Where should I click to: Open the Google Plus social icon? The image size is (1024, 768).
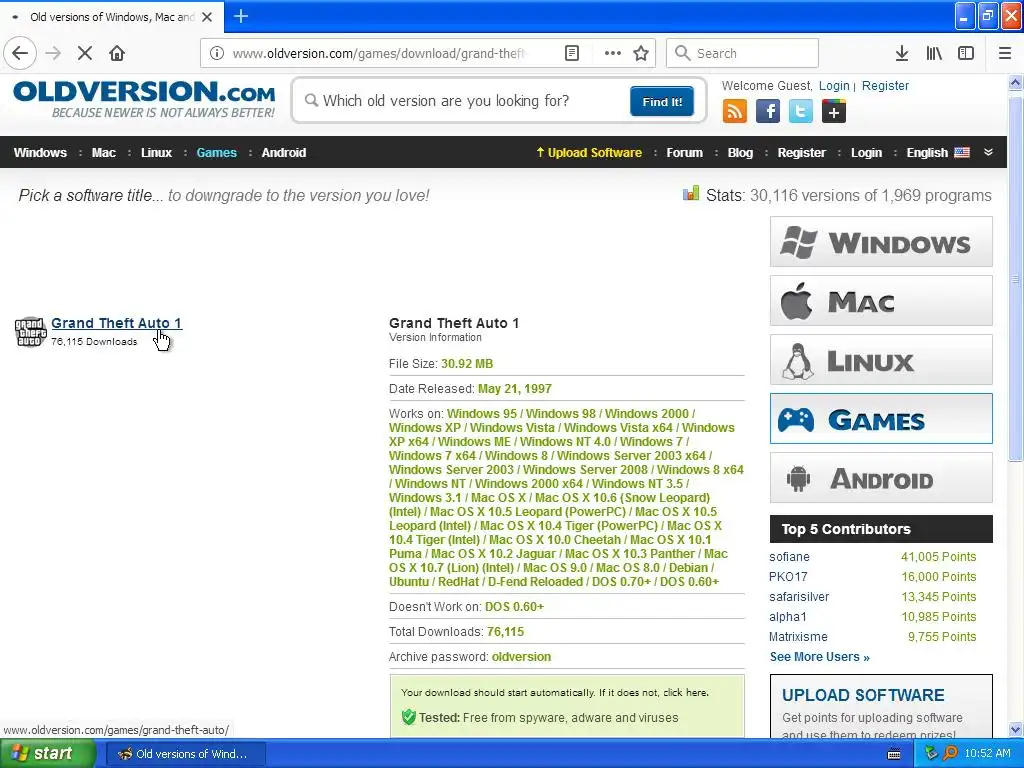pyautogui.click(x=834, y=111)
